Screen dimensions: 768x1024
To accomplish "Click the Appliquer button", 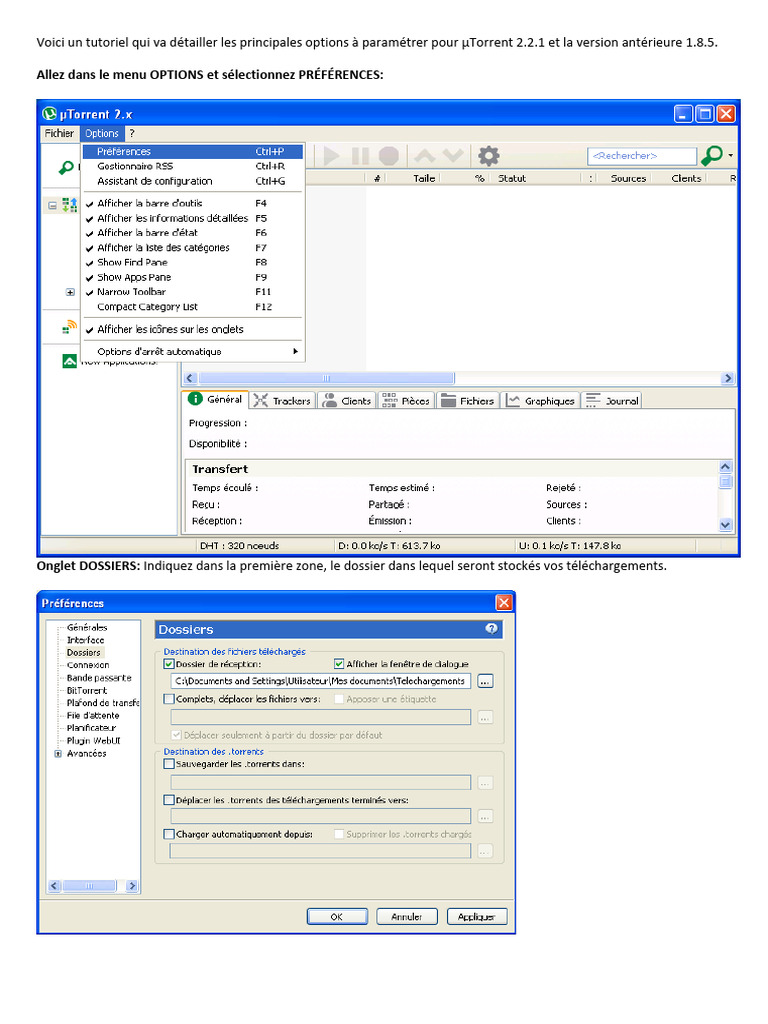I will [477, 916].
